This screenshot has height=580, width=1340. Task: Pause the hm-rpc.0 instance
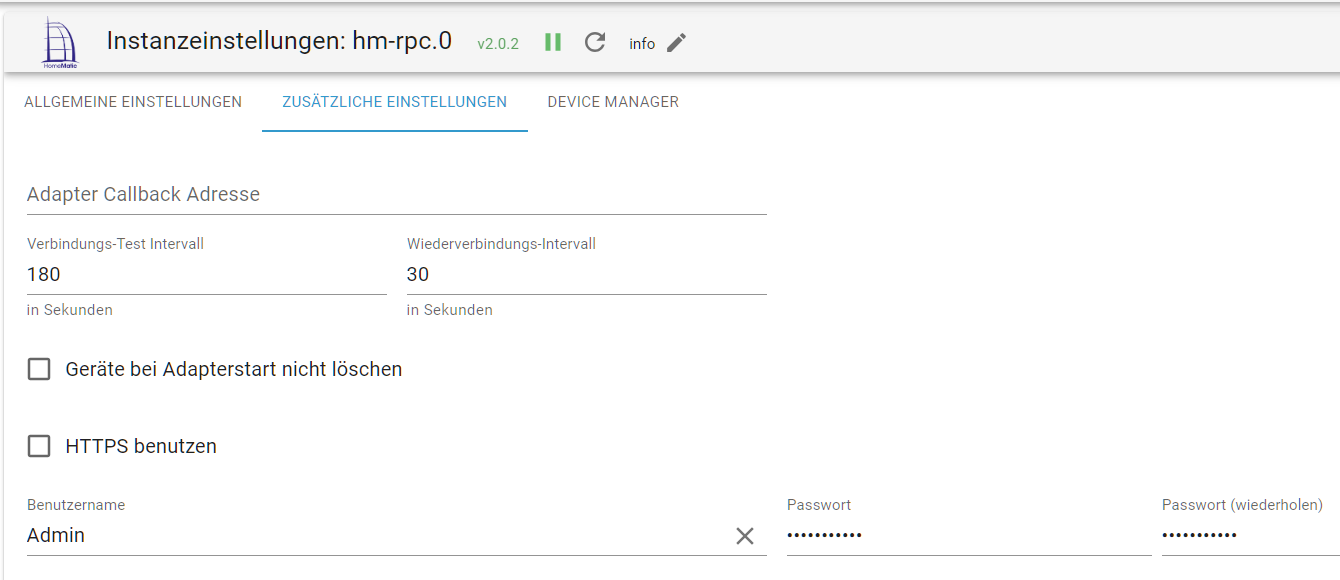pyautogui.click(x=553, y=42)
